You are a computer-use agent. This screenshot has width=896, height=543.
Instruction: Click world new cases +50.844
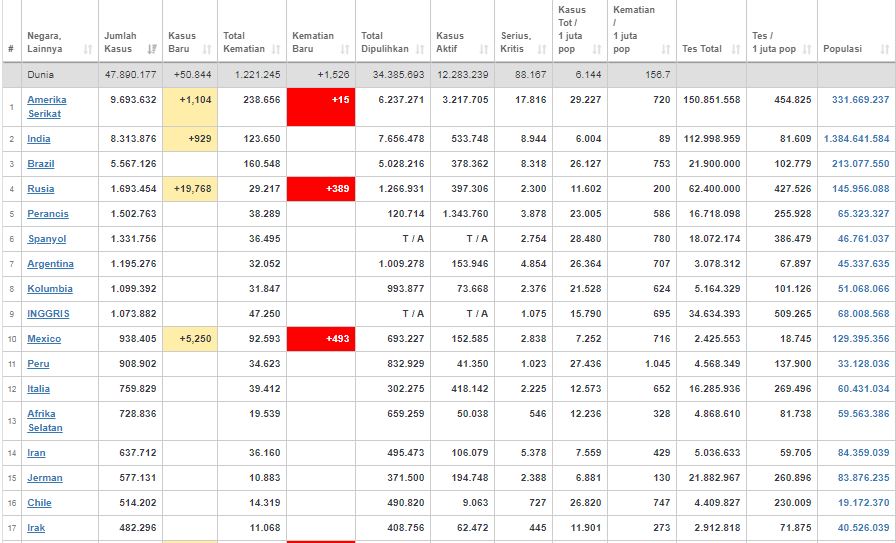tap(194, 75)
